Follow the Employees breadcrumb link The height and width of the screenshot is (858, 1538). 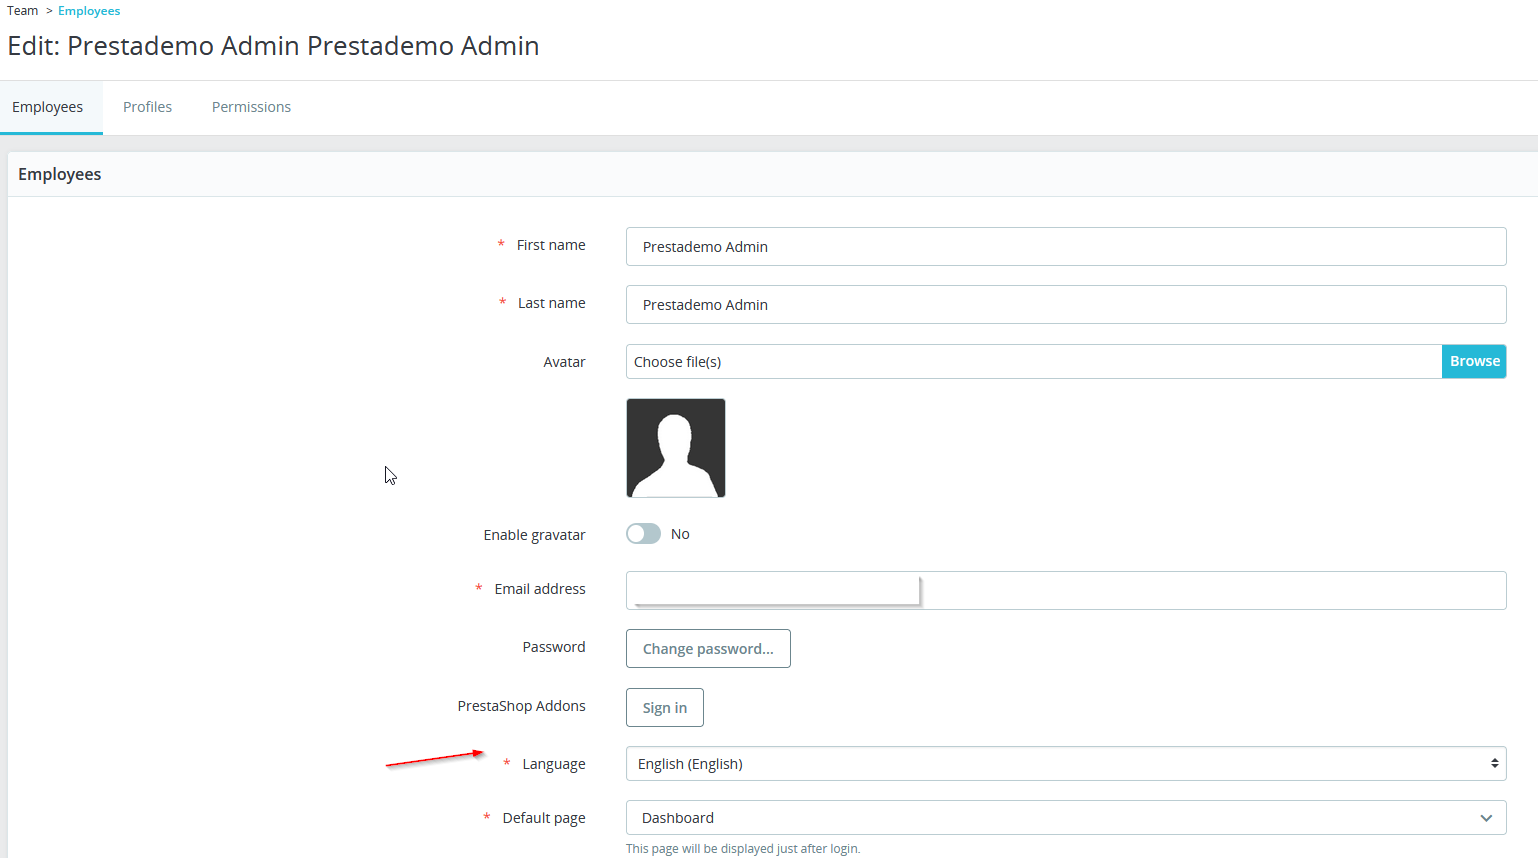tap(89, 11)
